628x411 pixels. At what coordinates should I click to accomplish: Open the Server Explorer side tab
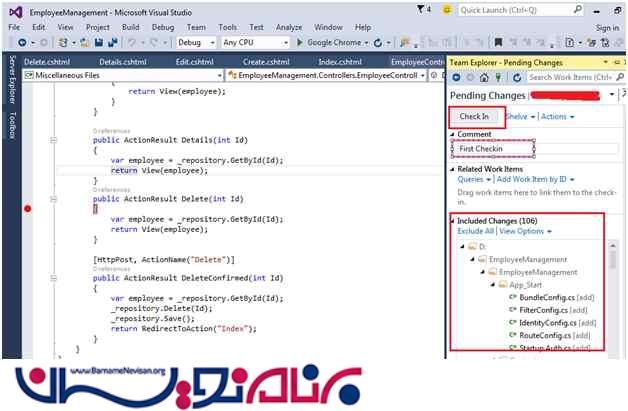[x=12, y=82]
